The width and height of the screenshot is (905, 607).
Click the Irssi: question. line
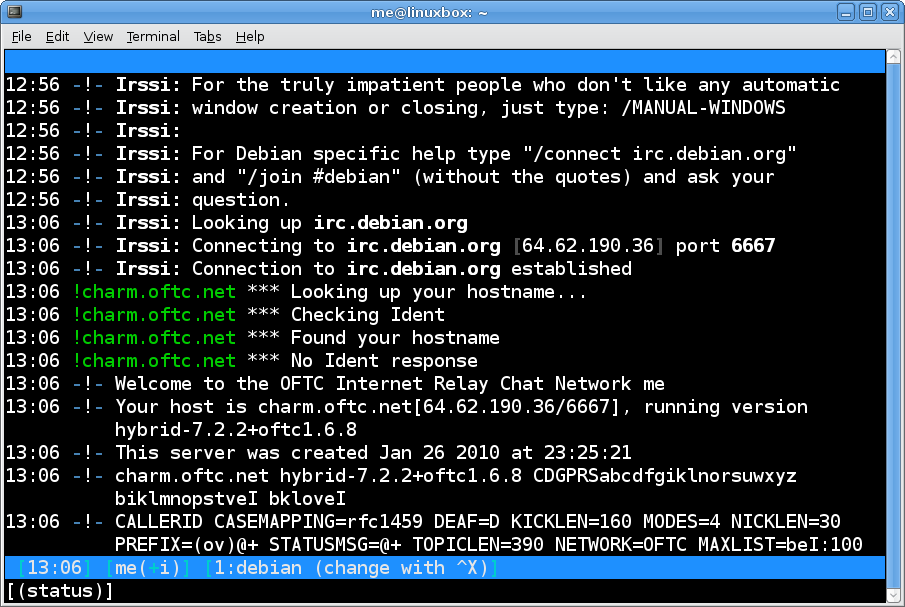(147, 200)
